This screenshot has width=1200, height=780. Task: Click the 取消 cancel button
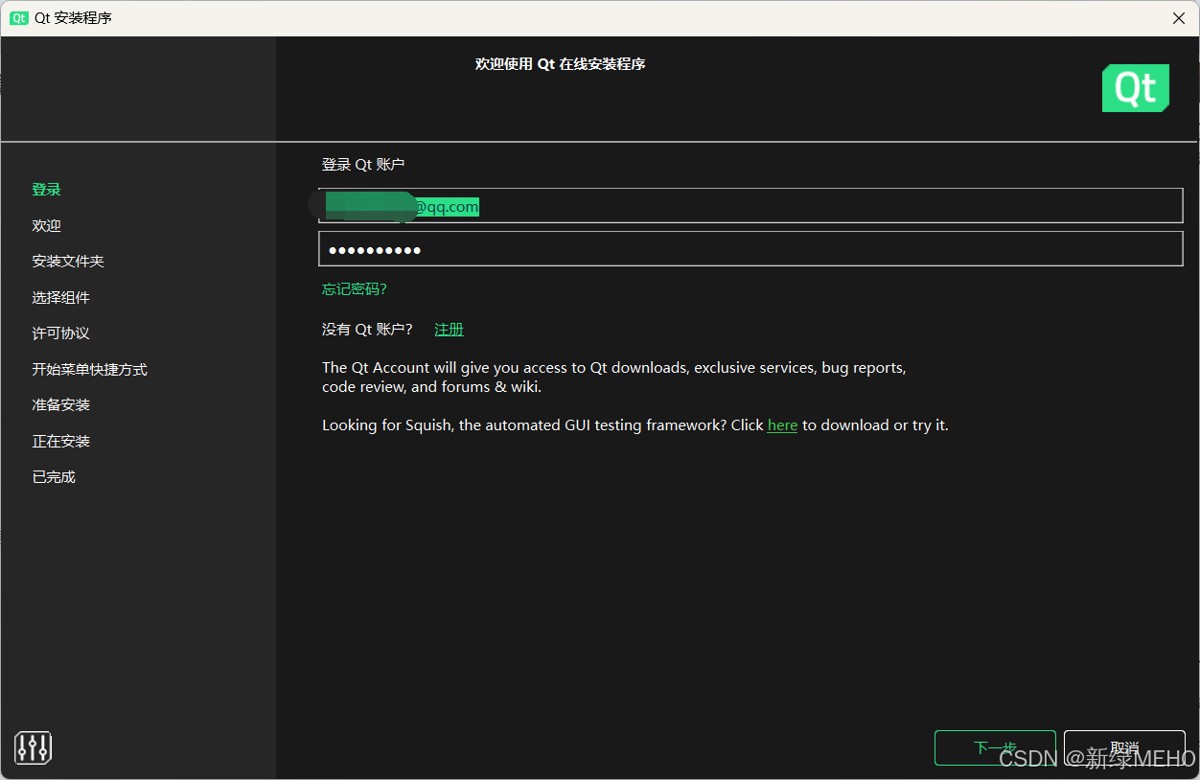1124,747
